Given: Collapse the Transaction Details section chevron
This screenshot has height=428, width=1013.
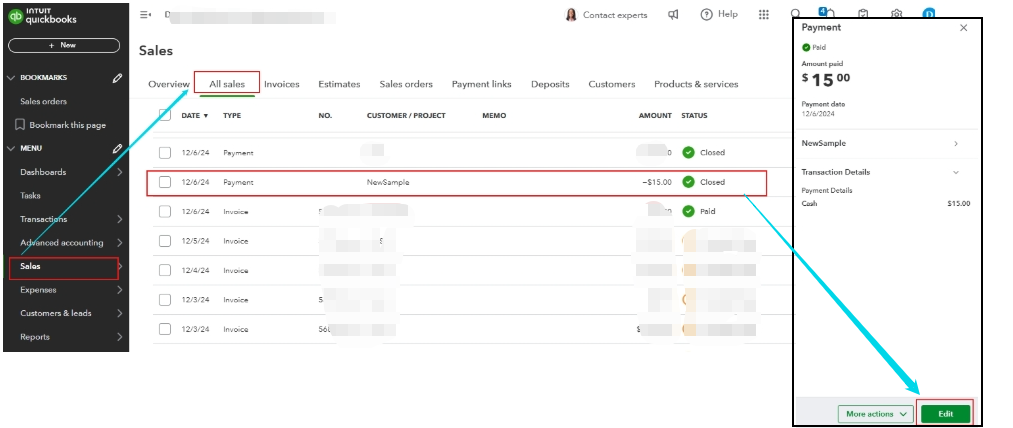Looking at the screenshot, I should [x=956, y=172].
